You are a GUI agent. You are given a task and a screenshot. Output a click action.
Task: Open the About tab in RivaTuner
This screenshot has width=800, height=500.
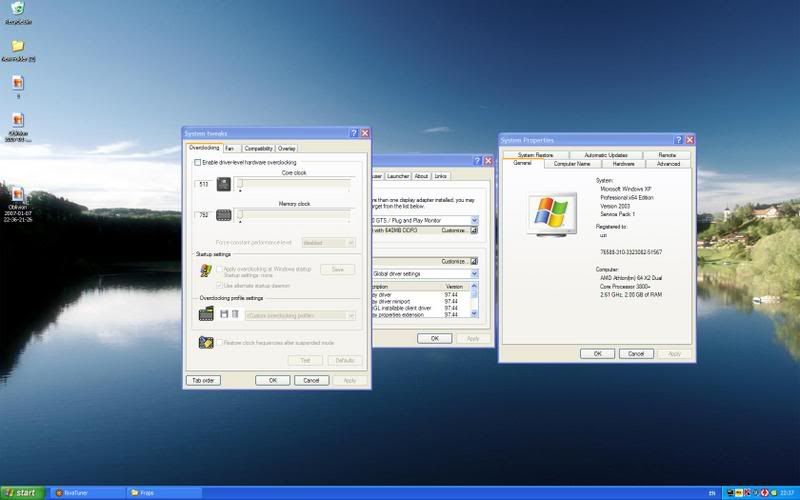[421, 176]
